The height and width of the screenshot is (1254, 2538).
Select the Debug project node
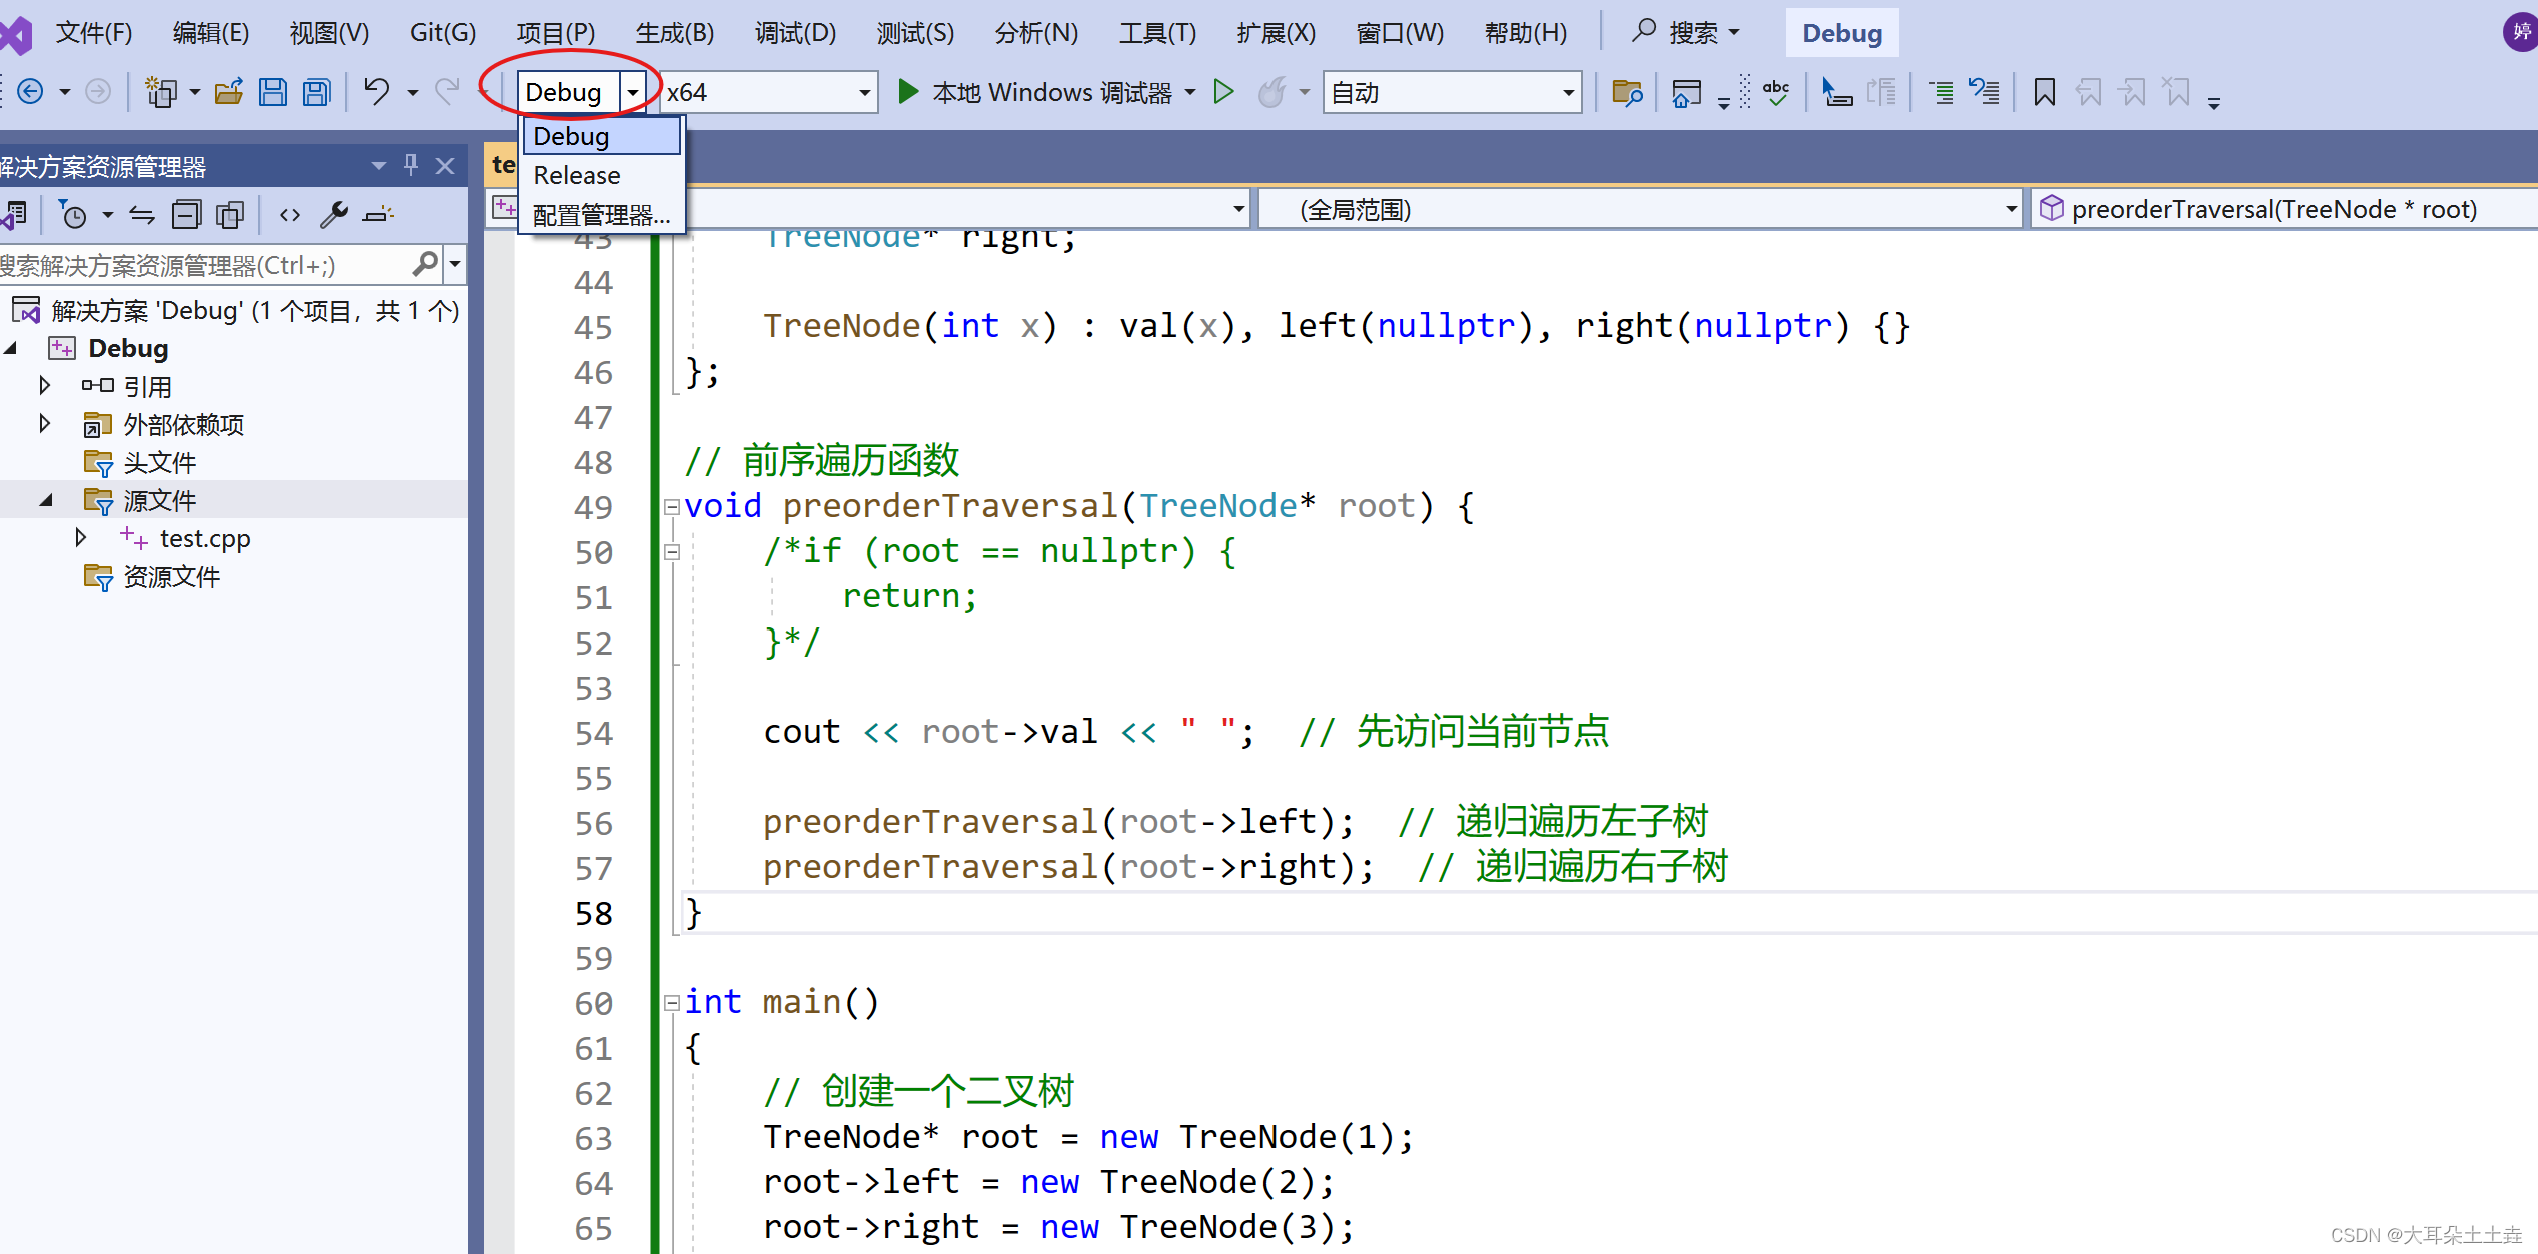pos(128,348)
